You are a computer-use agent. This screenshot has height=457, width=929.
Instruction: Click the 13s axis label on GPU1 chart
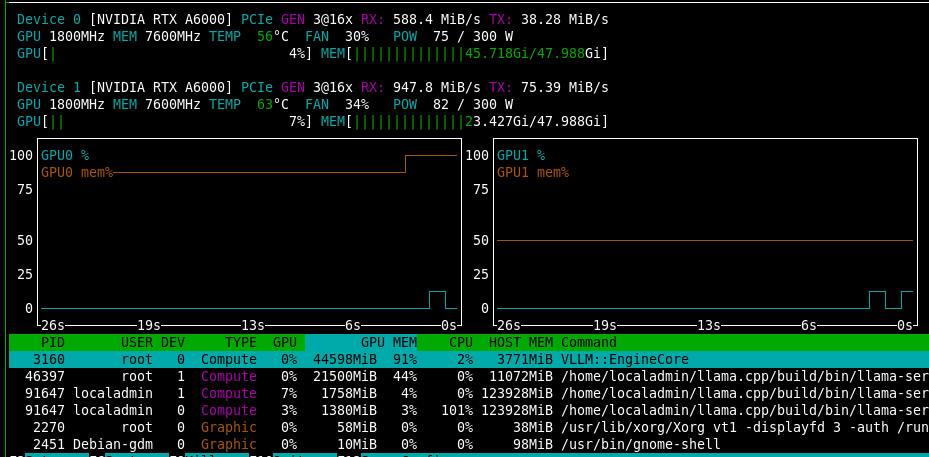coord(709,325)
